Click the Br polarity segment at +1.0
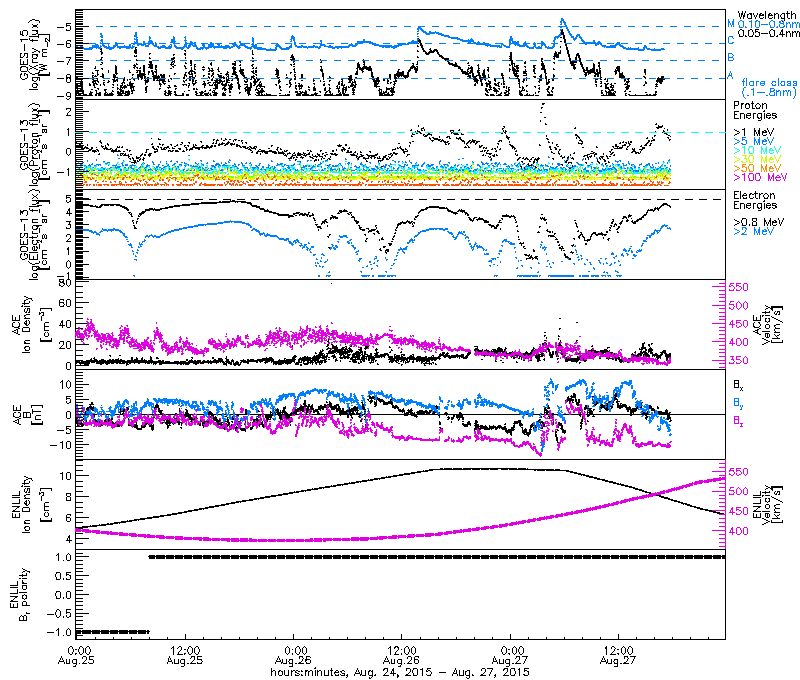 (437, 557)
